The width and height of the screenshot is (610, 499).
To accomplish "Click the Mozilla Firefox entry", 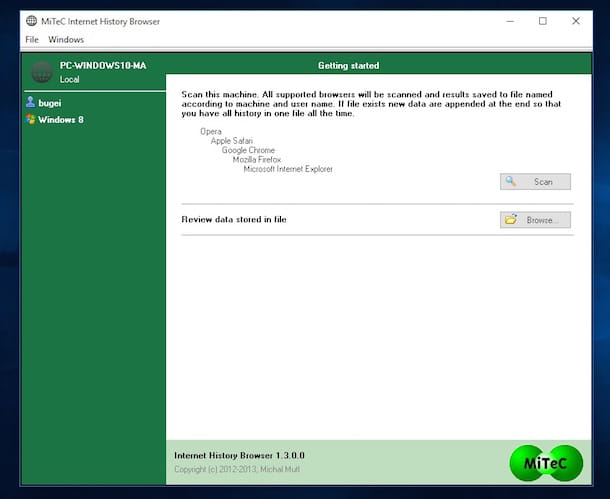I will [x=257, y=159].
